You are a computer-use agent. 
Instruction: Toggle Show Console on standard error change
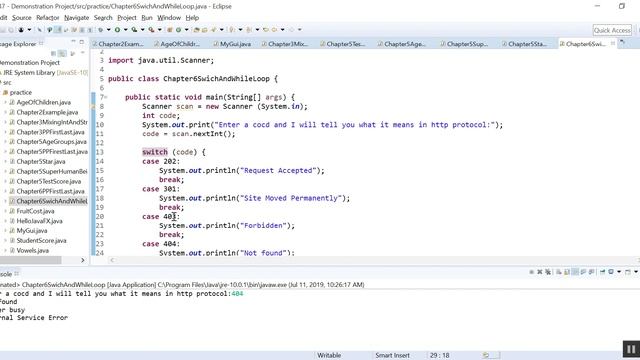[591, 272]
